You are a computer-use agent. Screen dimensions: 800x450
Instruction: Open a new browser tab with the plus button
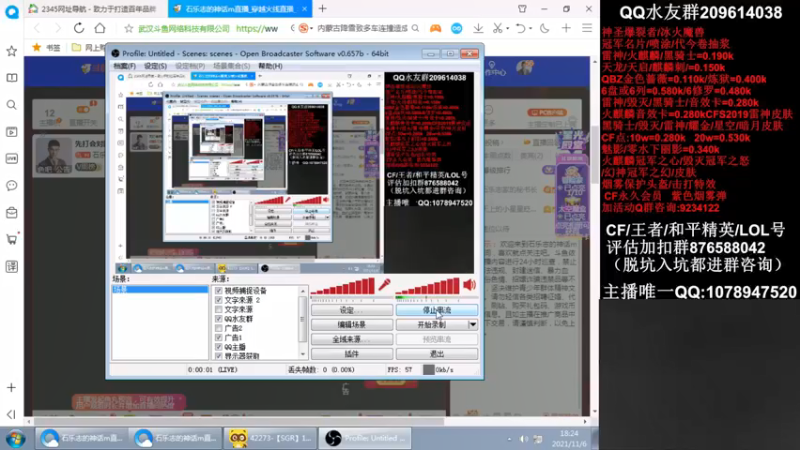(322, 9)
